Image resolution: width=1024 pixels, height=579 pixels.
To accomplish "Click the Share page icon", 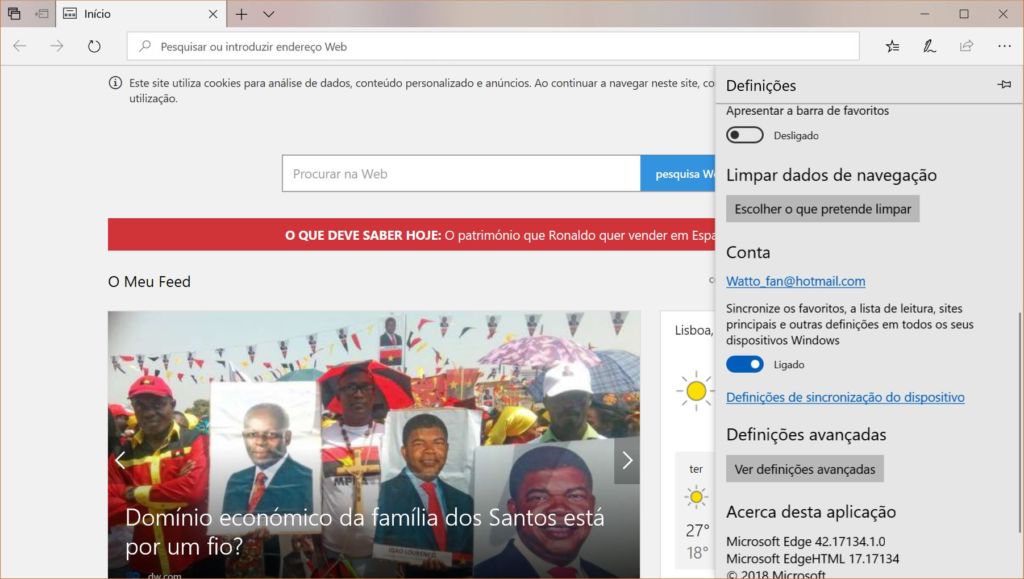I will 967,46.
